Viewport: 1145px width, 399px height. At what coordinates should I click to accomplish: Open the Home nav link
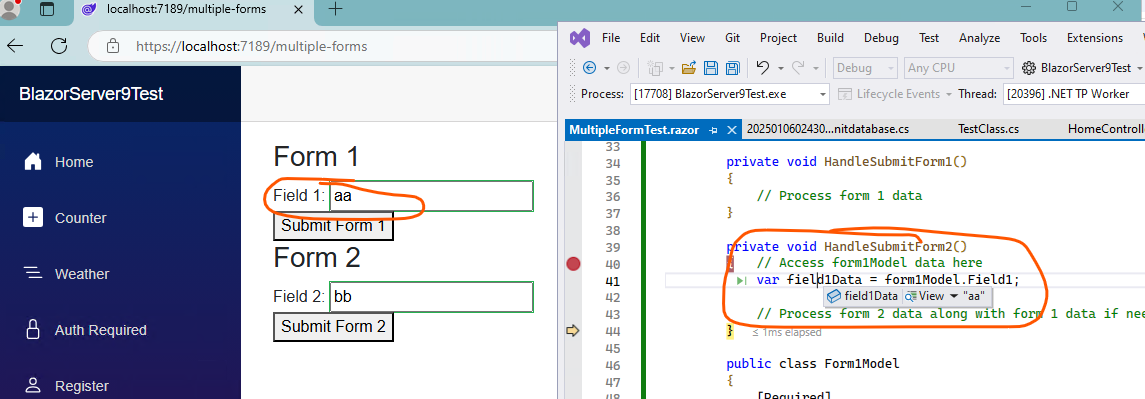[74, 162]
